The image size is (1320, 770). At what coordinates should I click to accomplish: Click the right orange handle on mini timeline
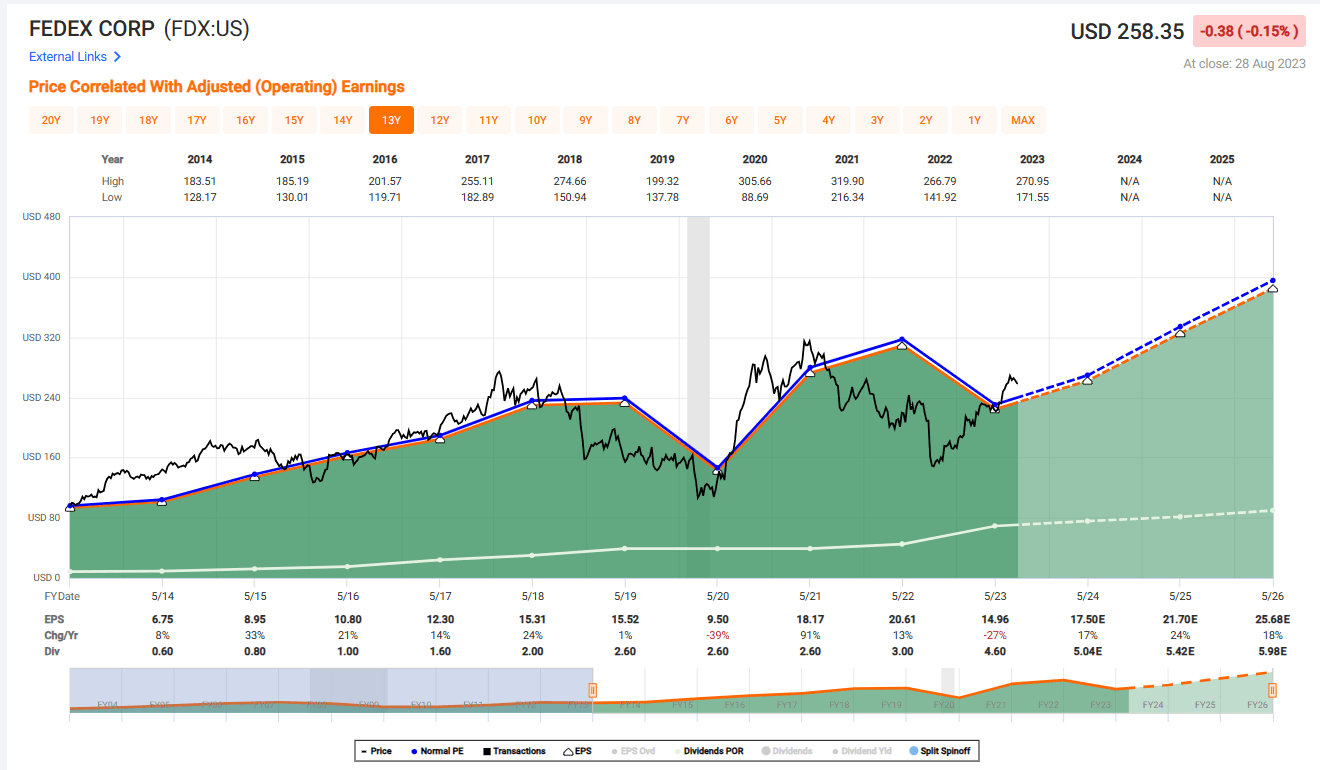(1272, 690)
